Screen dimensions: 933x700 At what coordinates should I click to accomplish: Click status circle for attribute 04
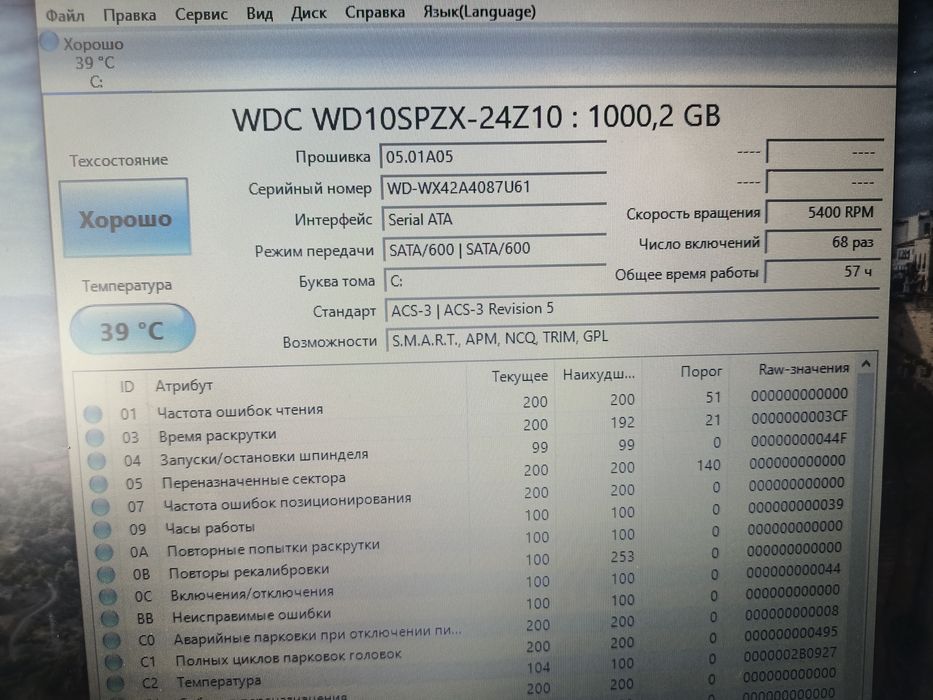pos(96,461)
